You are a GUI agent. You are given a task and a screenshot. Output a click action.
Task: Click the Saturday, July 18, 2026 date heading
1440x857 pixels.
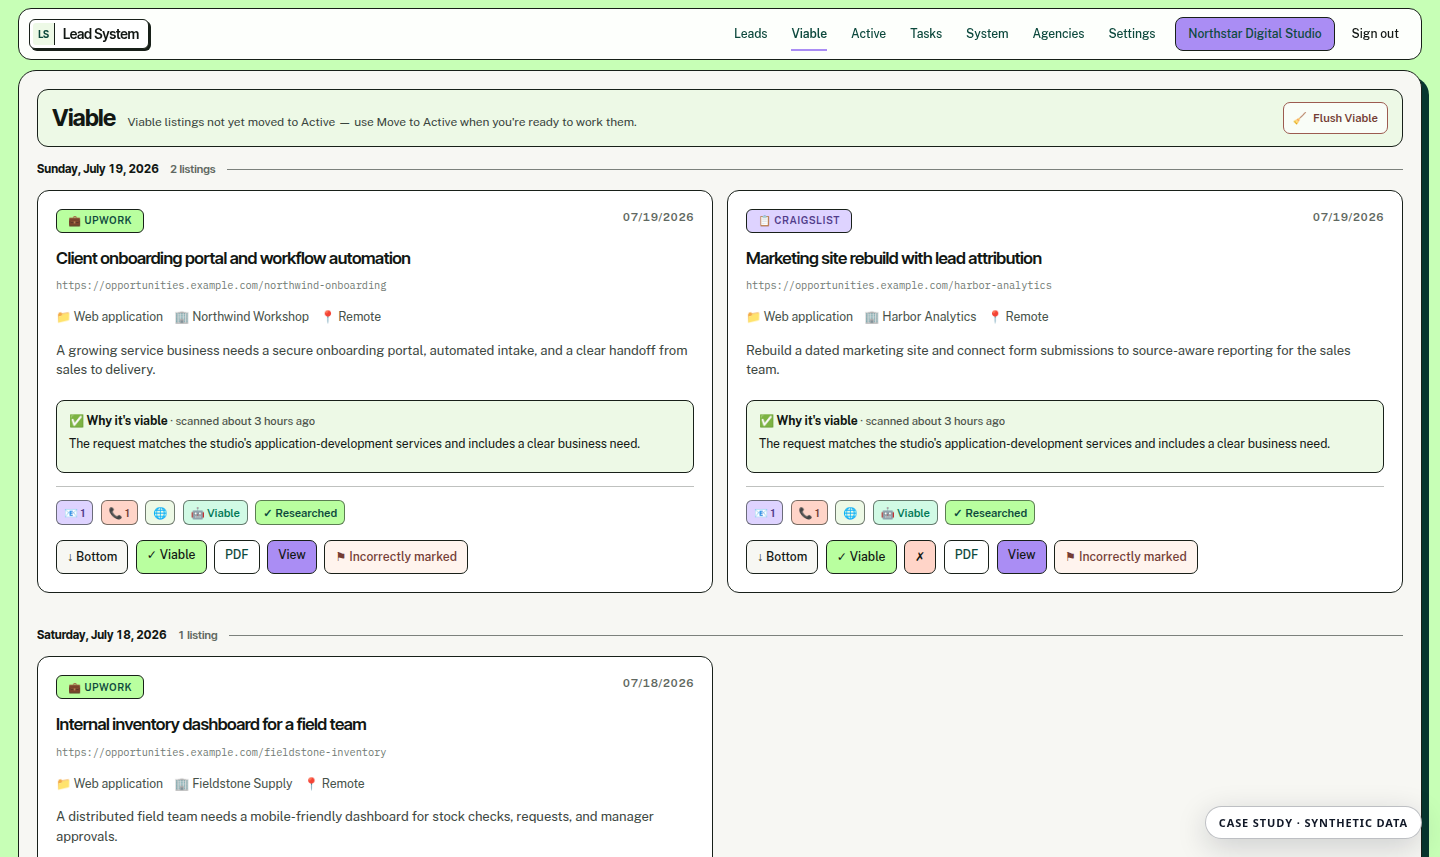102,635
